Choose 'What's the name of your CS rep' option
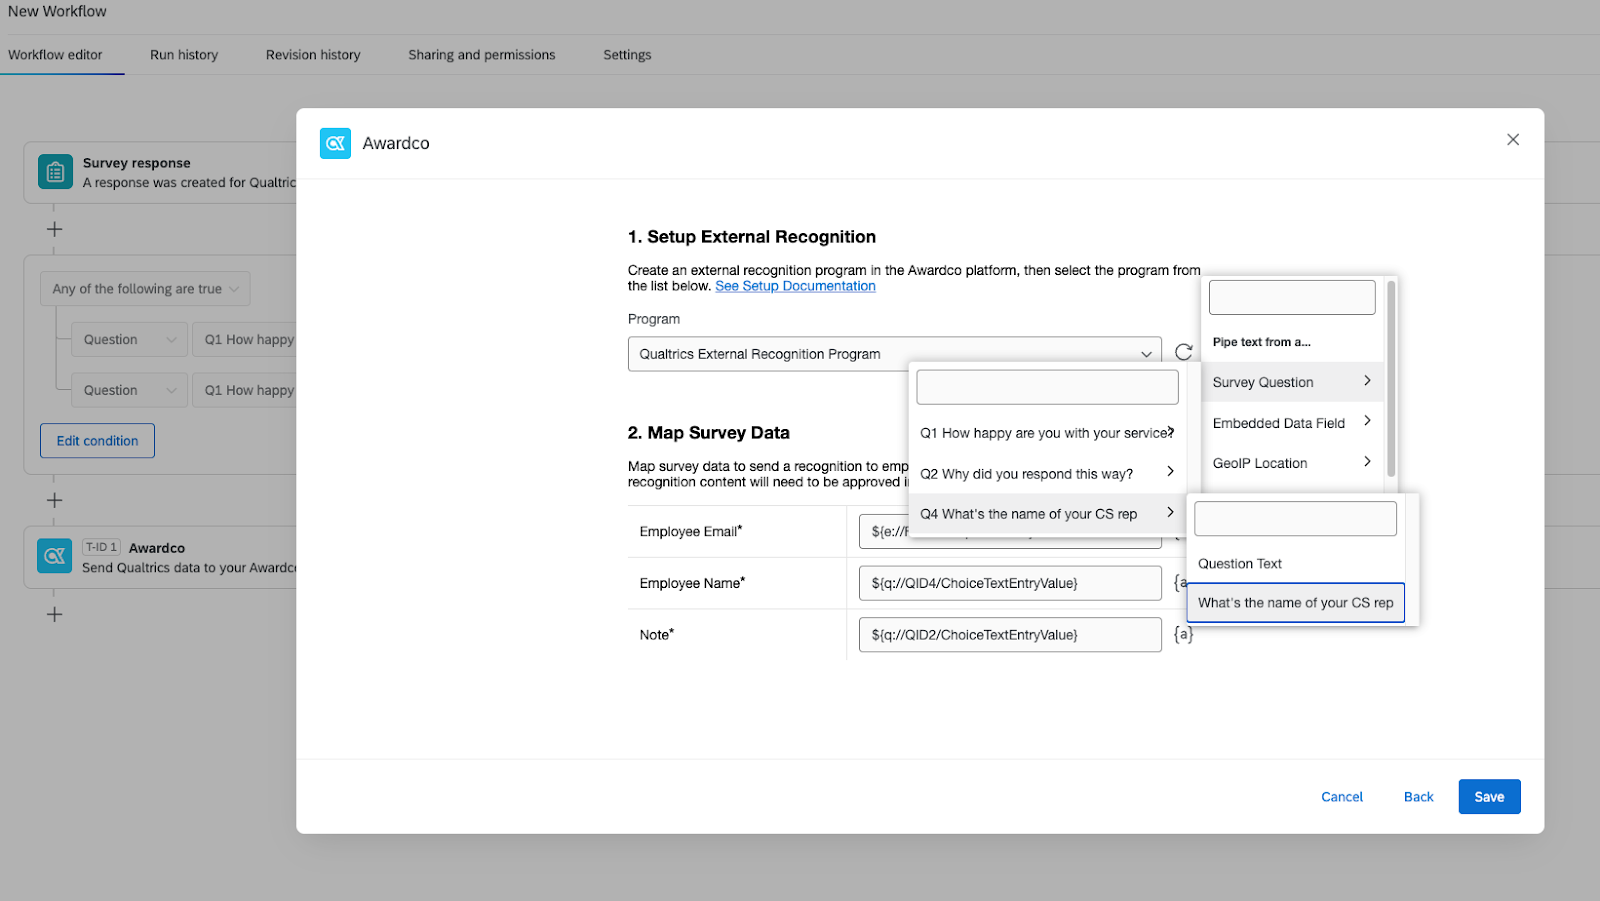1600x901 pixels. tap(1295, 603)
